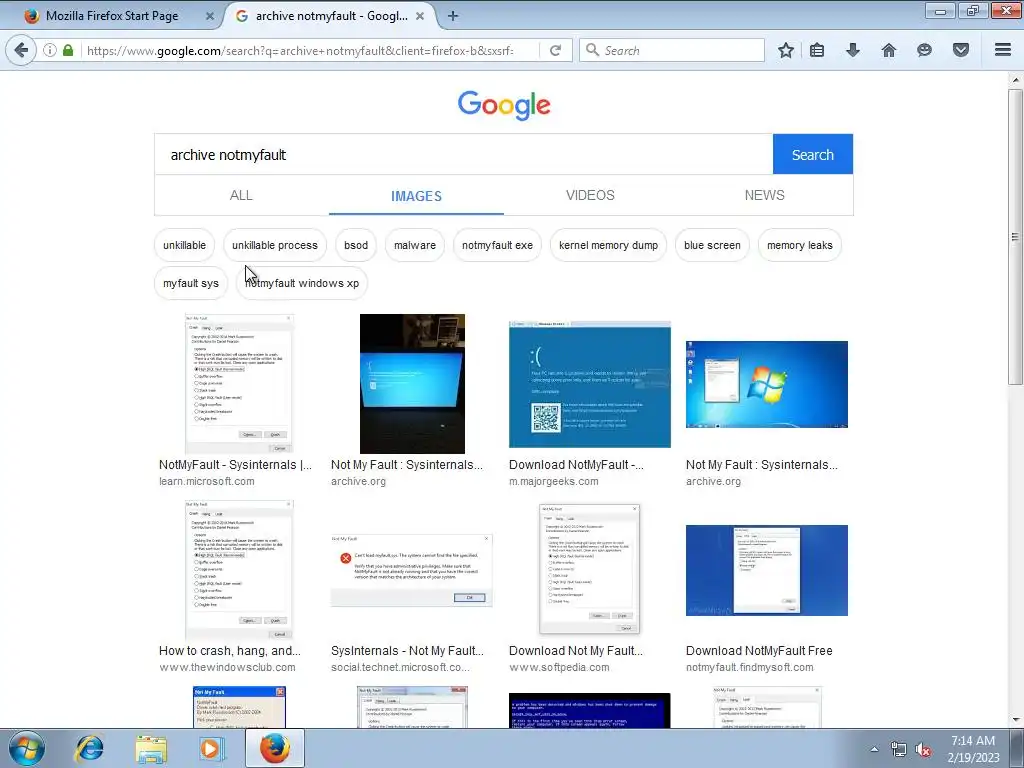Screen dimensions: 1024x768
Task: Open a new tab with plus button
Action: pos(453,16)
